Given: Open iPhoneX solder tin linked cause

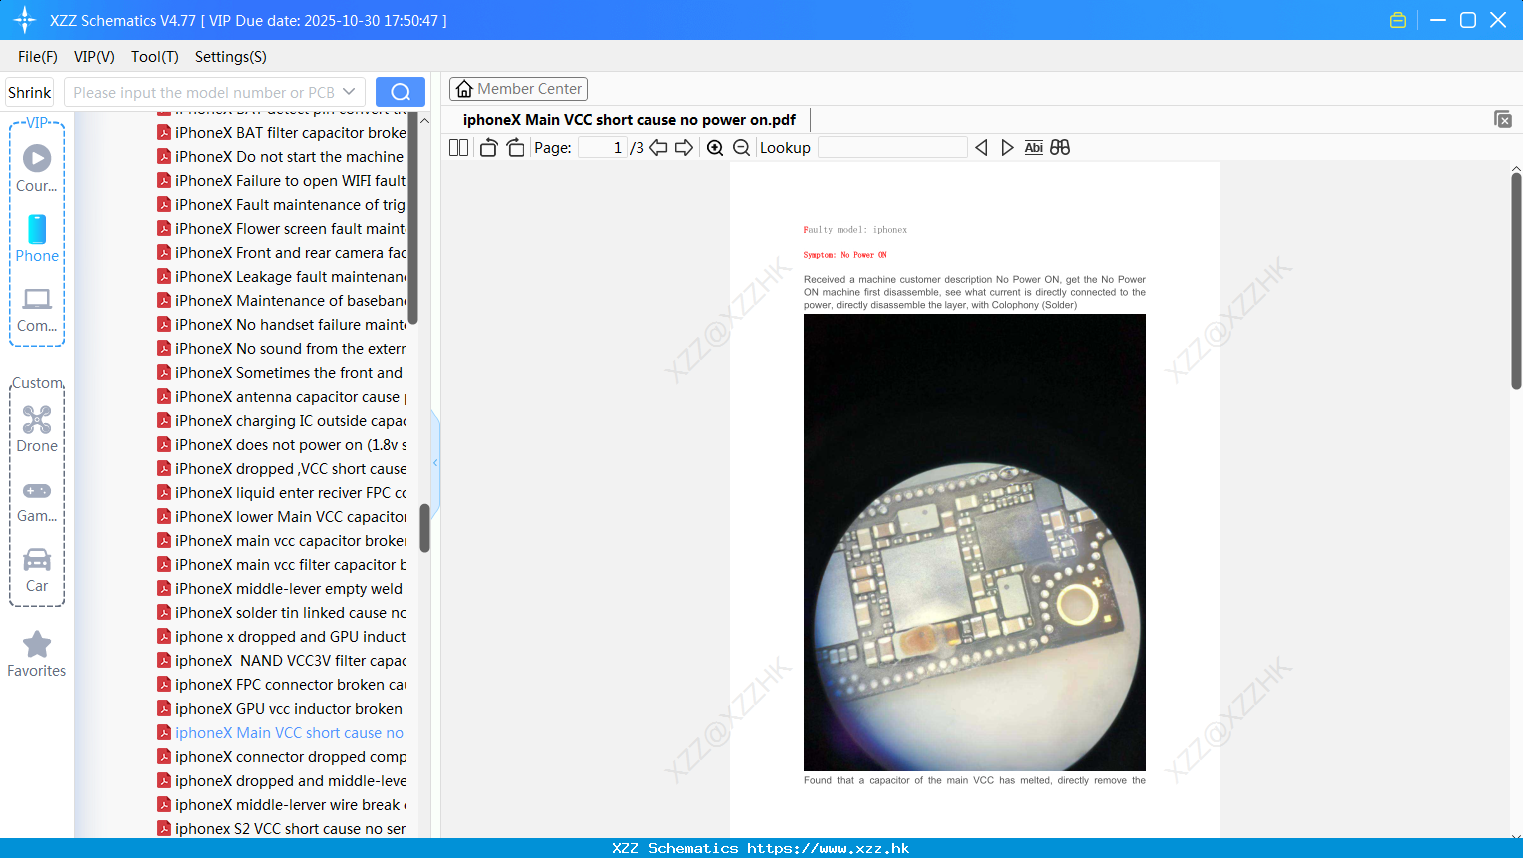Looking at the screenshot, I should (290, 612).
